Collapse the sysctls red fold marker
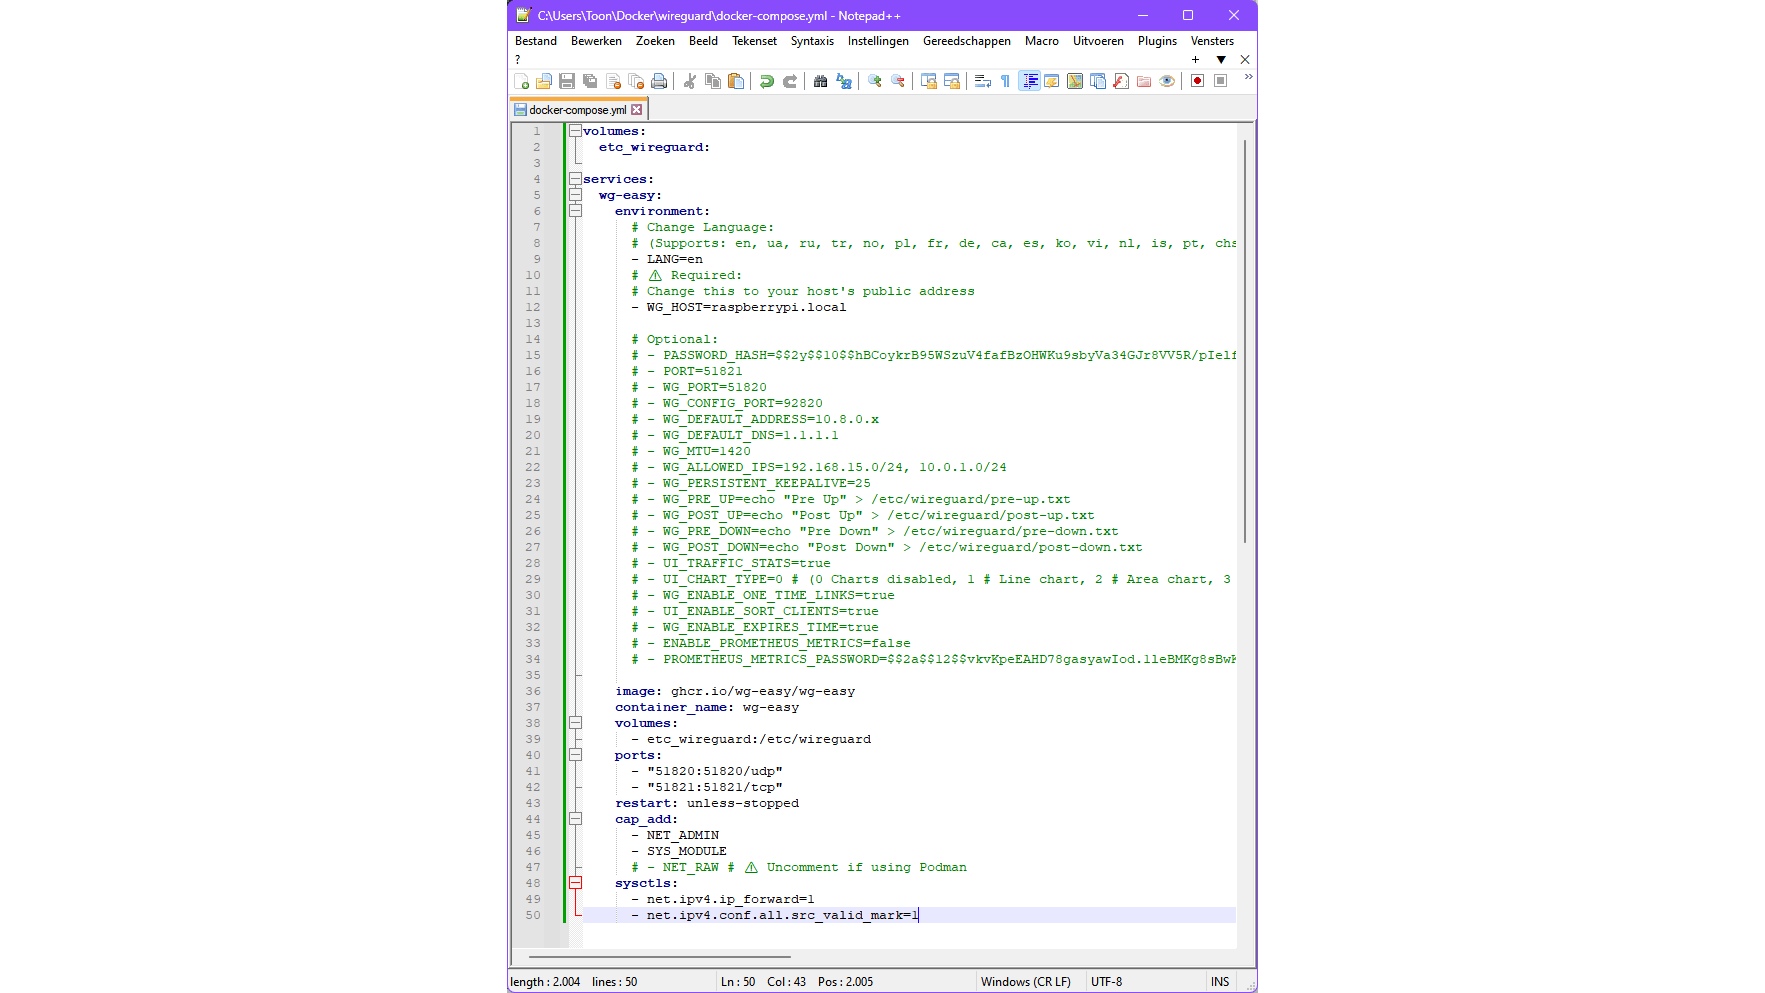 575,883
